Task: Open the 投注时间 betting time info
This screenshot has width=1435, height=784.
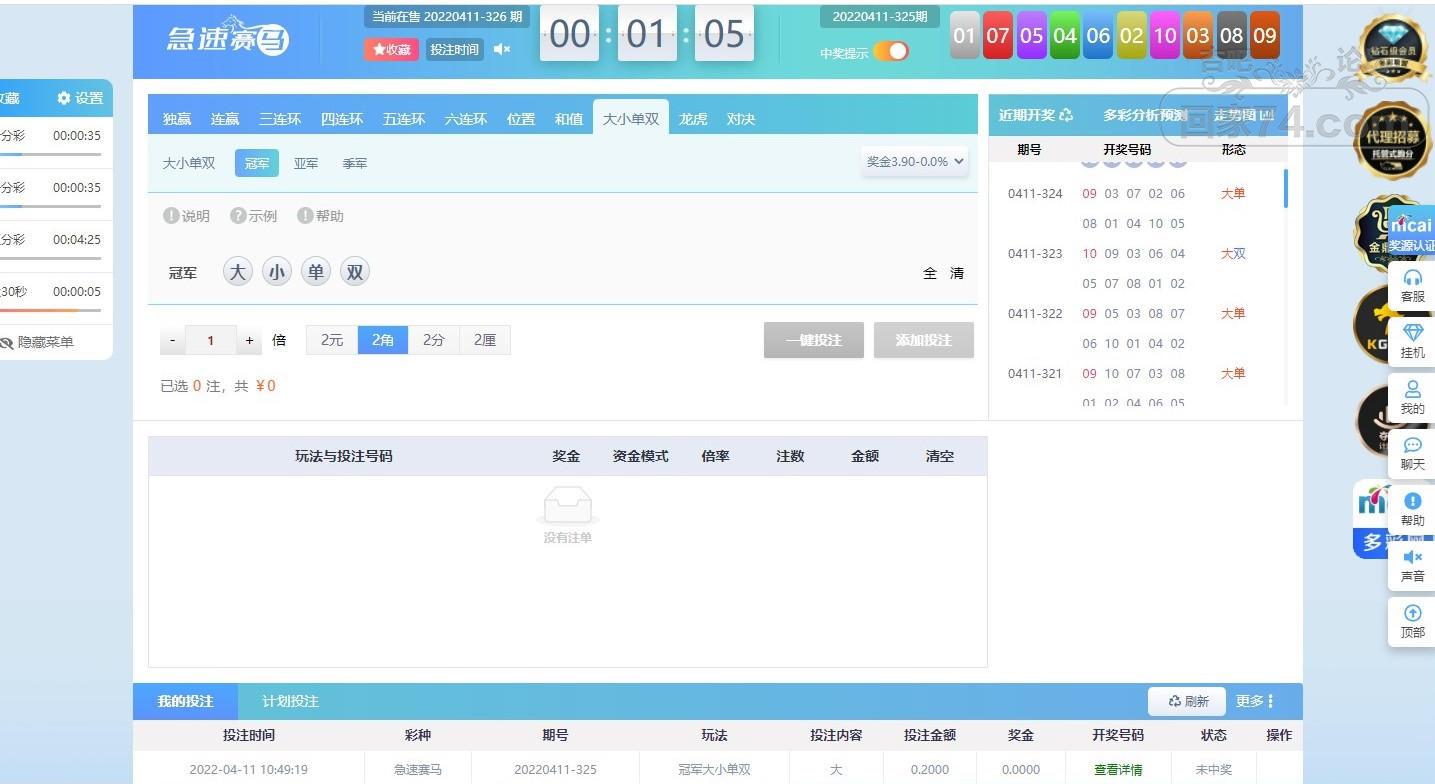Action: pos(454,49)
